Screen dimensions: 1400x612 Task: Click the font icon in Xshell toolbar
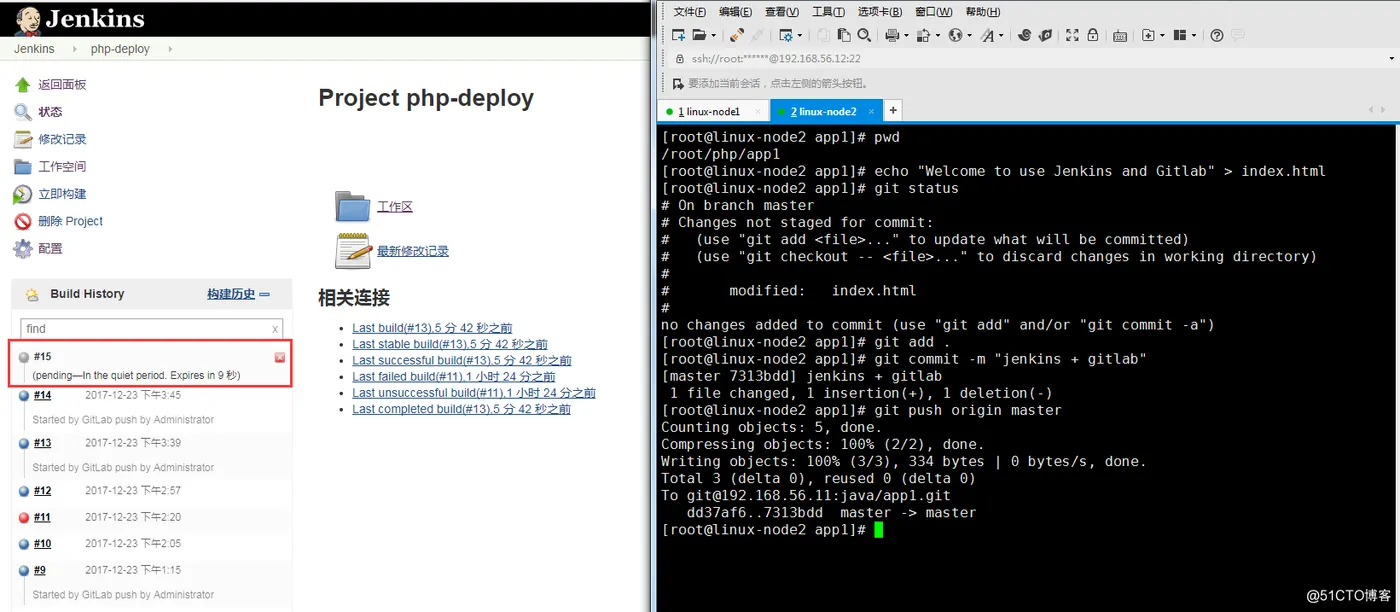pyautogui.click(x=987, y=35)
